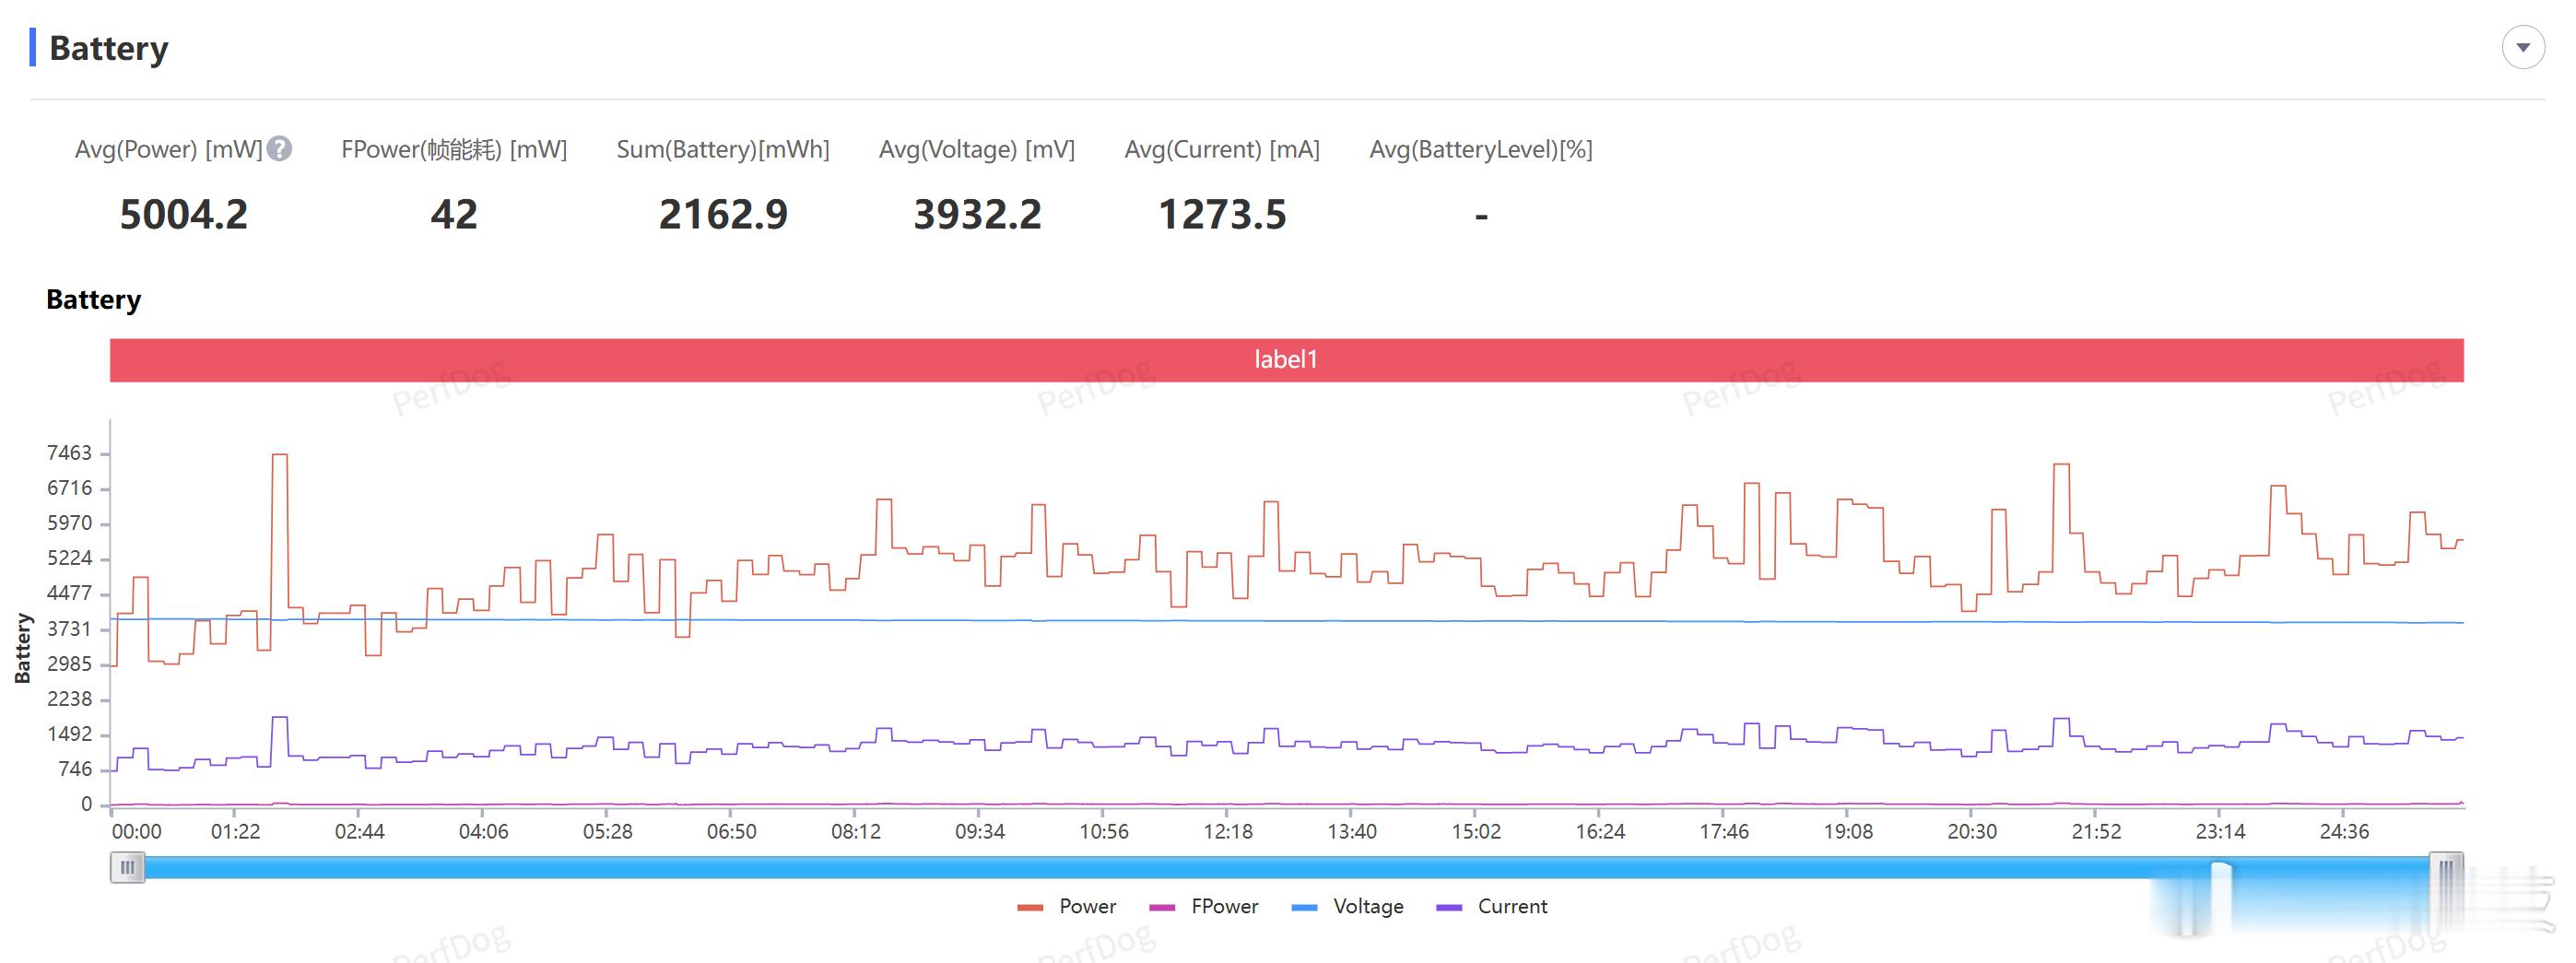Click the left handle of the range slider

tap(127, 867)
